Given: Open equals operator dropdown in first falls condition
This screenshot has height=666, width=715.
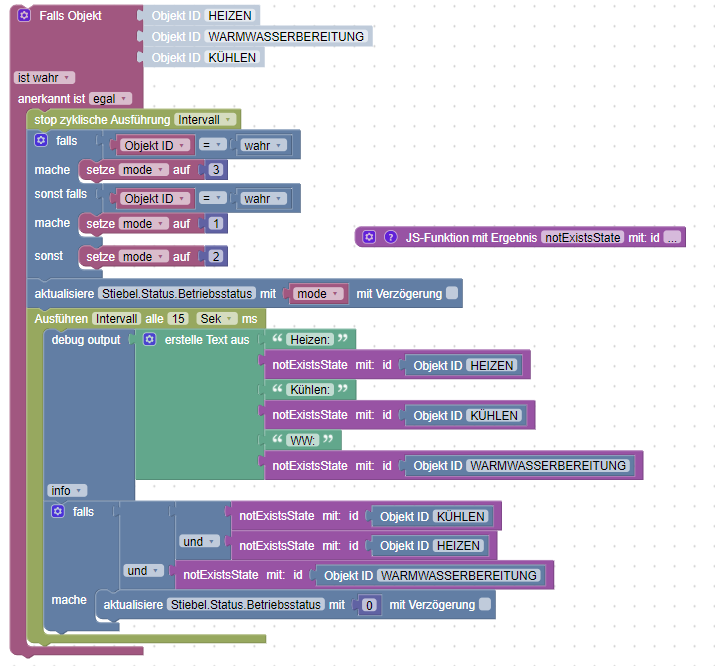Looking at the screenshot, I should [212, 145].
